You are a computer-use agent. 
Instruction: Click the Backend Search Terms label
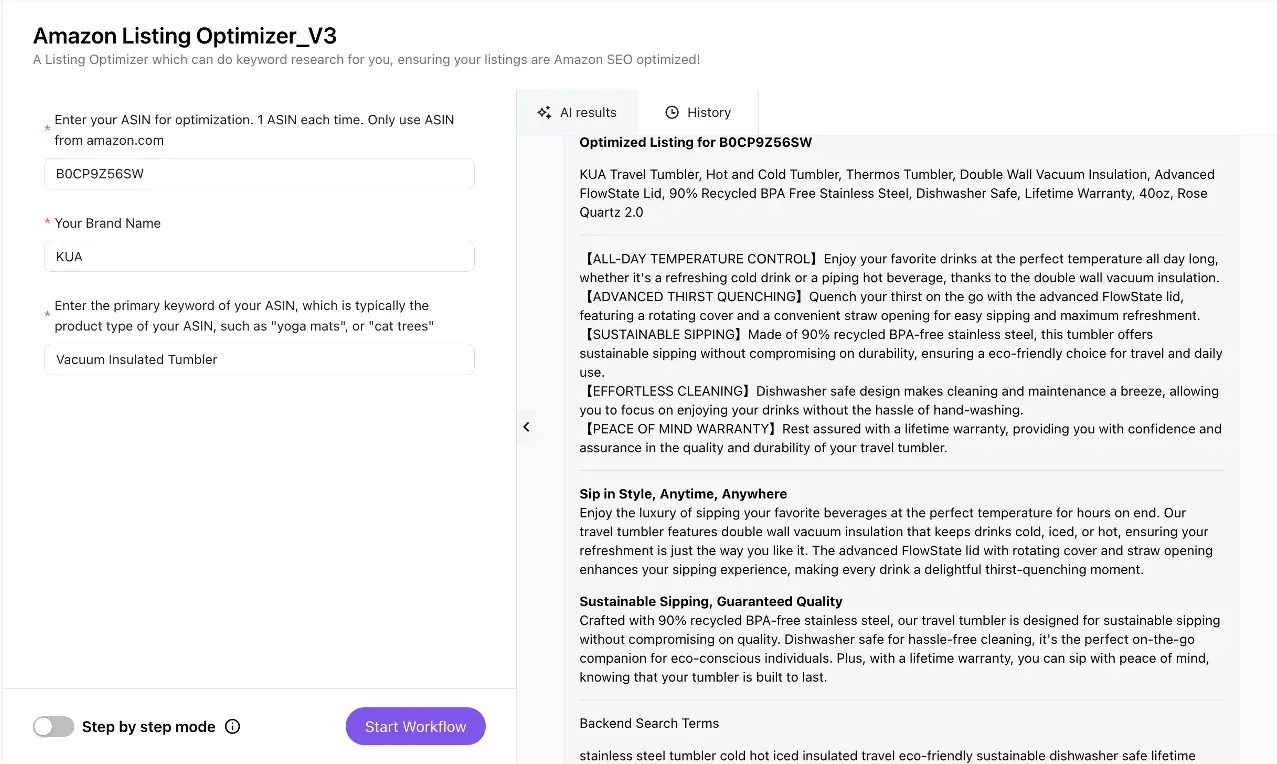click(649, 723)
